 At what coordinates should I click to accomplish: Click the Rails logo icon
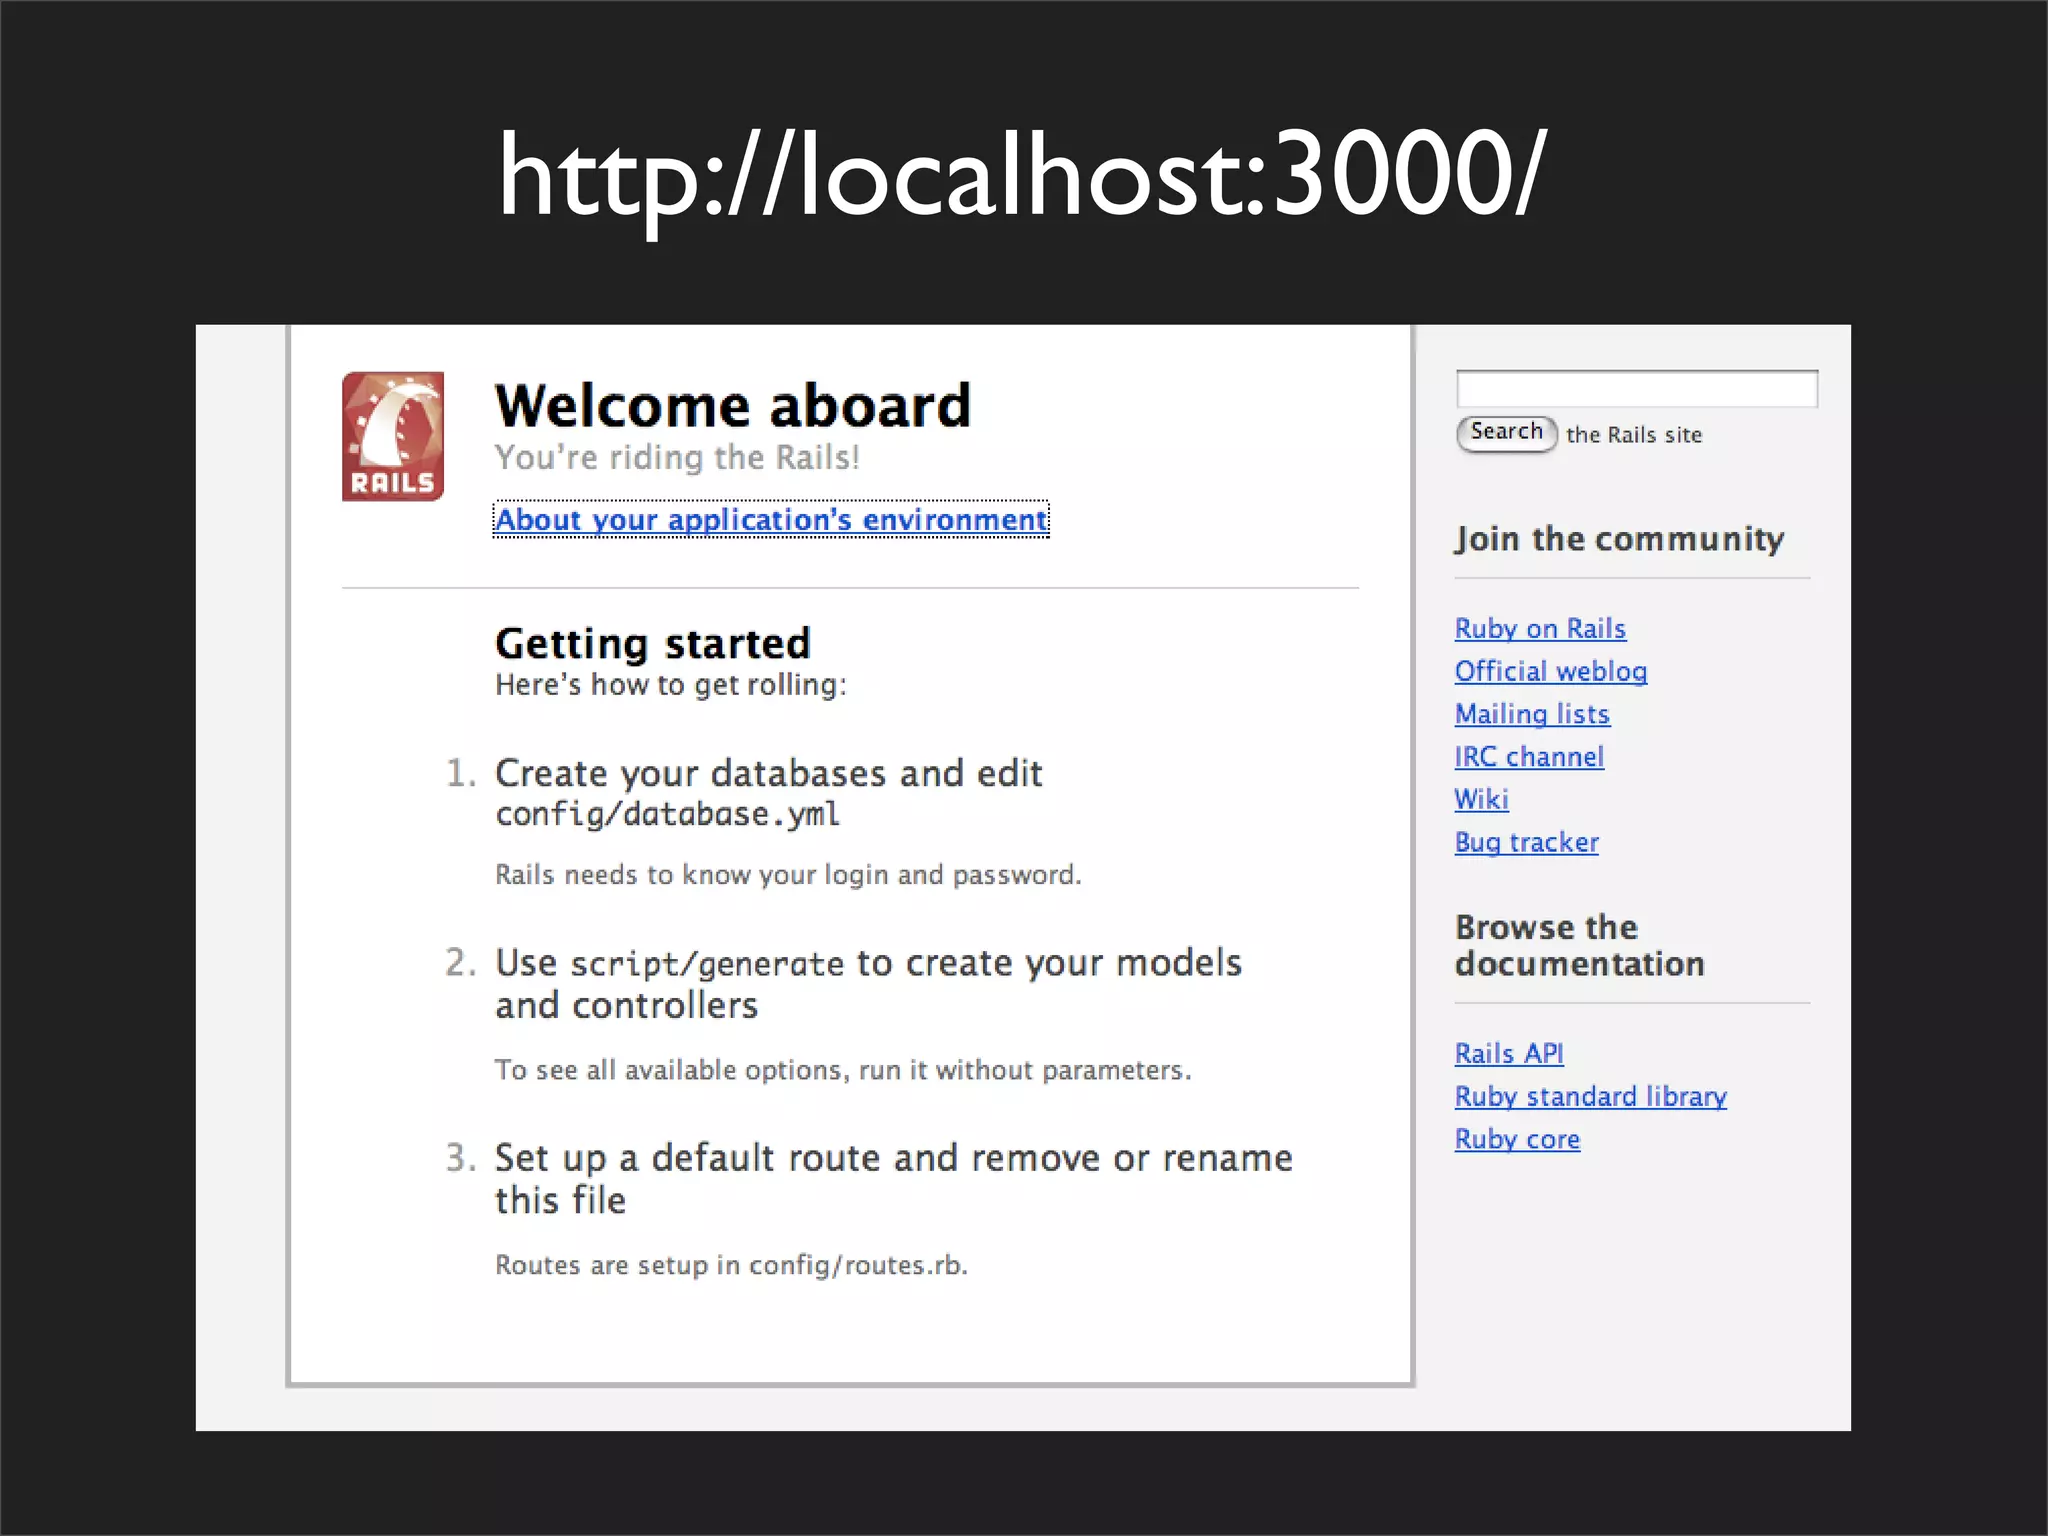(393, 437)
